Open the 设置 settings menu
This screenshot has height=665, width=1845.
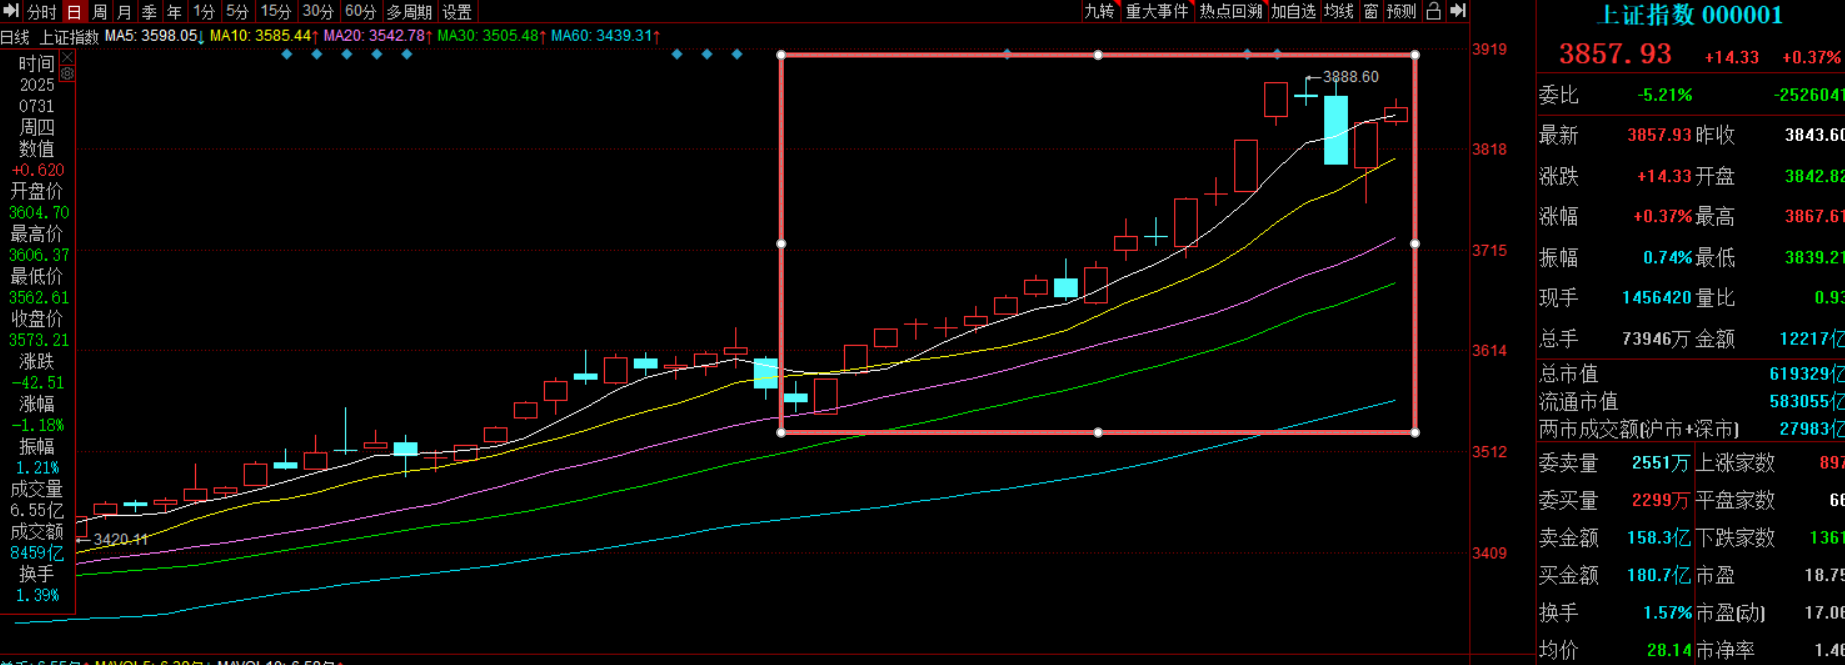[x=457, y=12]
